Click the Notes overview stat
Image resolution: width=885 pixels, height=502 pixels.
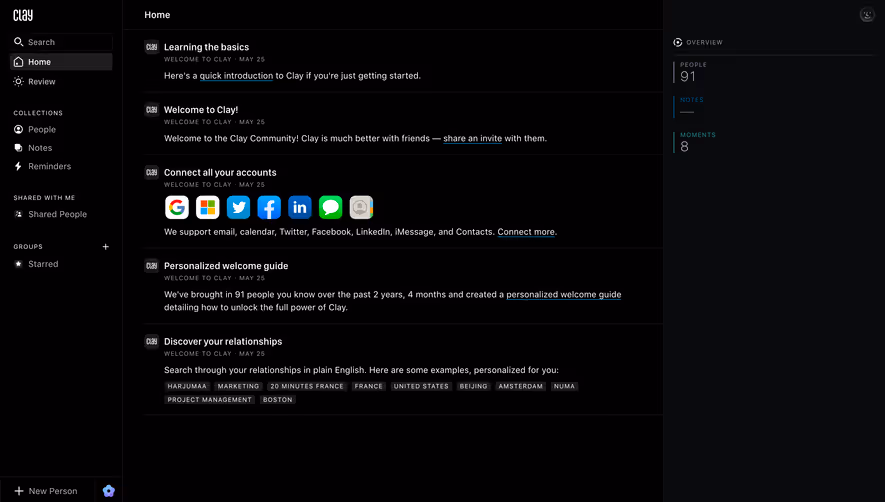pos(690,107)
